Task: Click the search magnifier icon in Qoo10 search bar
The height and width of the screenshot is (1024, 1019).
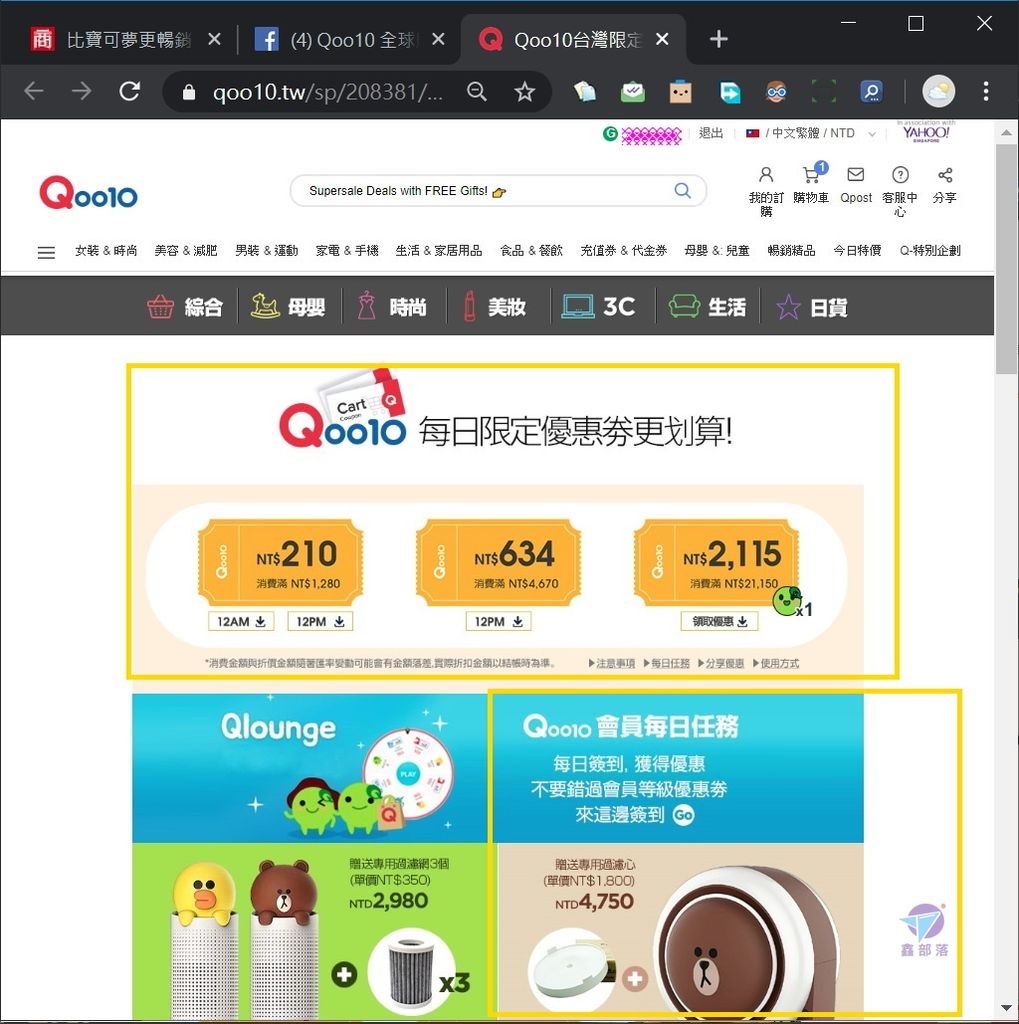Action: [x=682, y=190]
